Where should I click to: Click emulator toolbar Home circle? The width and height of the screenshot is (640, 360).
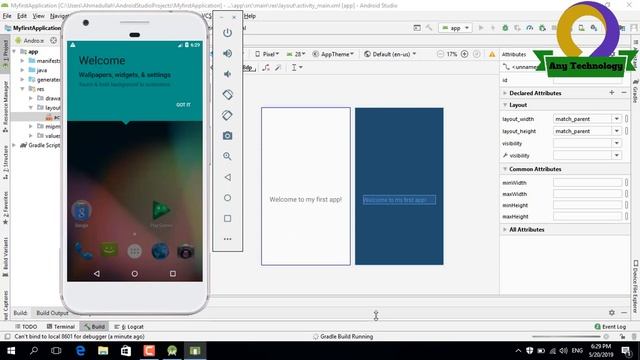pyautogui.click(x=227, y=198)
